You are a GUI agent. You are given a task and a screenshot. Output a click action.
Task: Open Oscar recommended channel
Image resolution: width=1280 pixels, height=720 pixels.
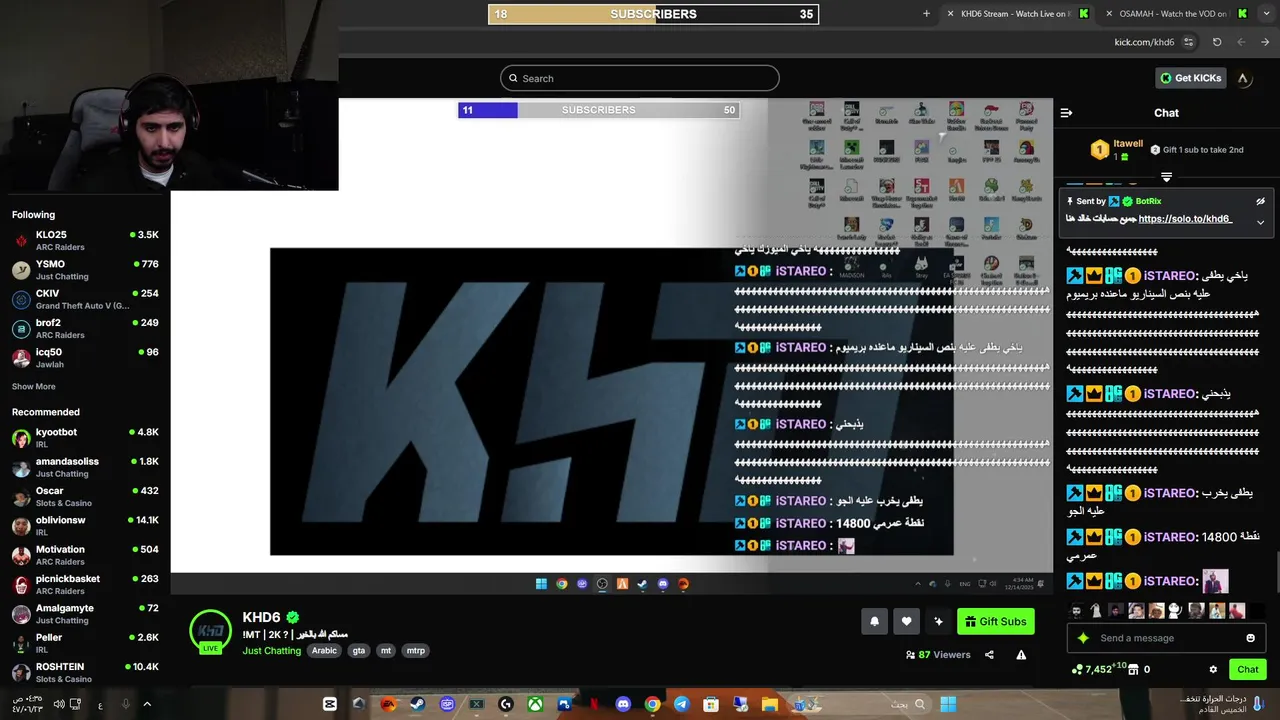coord(85,496)
